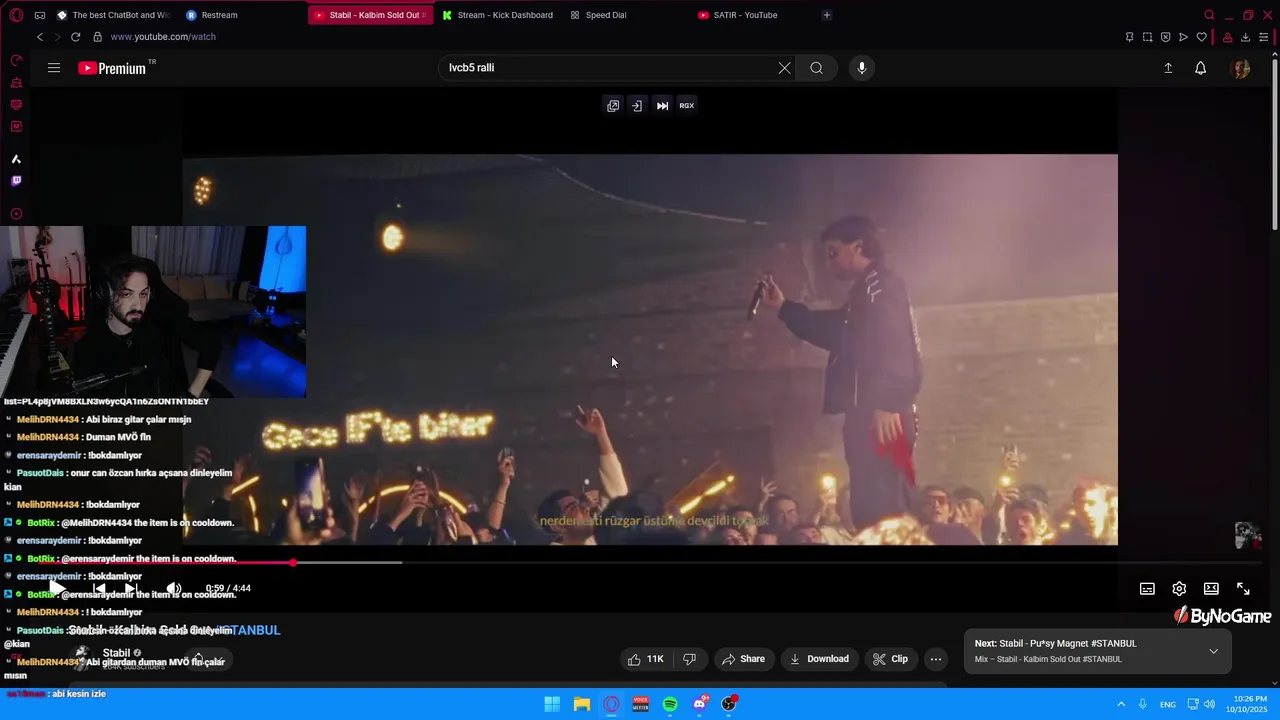Image resolution: width=1280 pixels, height=720 pixels.
Task: Click the red progress scrubber dot
Action: (x=293, y=563)
